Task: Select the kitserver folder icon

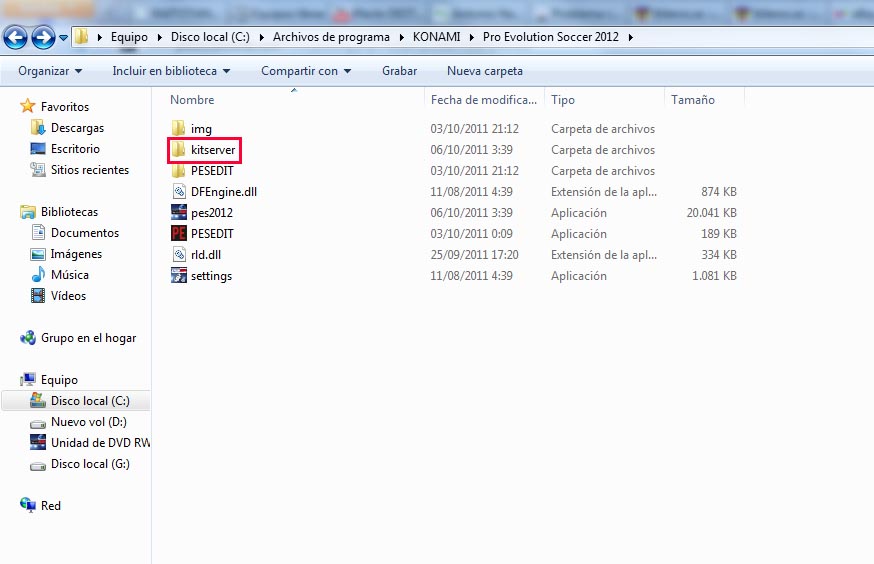Action: [178, 149]
